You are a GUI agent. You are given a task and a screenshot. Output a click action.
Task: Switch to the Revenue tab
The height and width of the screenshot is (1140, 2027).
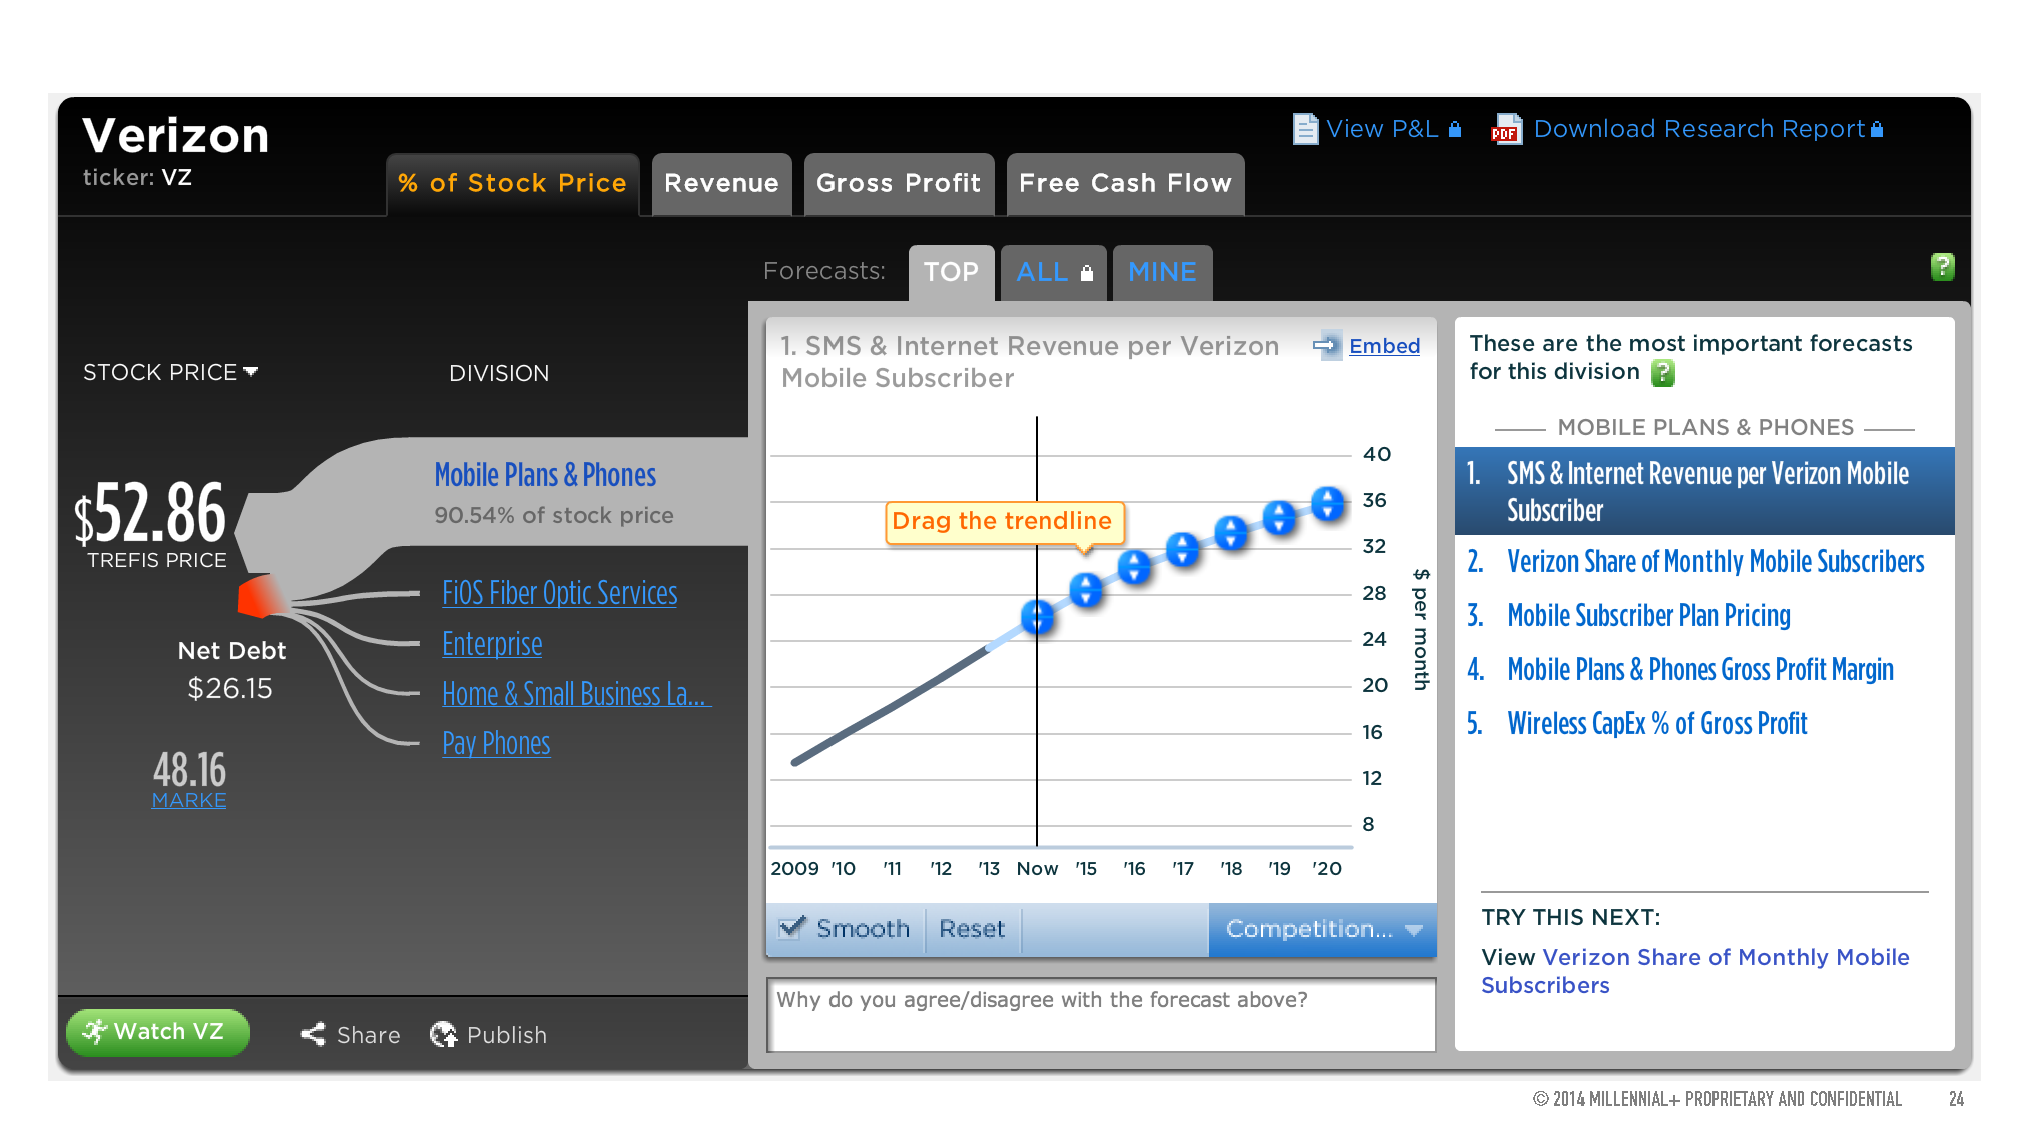721,183
